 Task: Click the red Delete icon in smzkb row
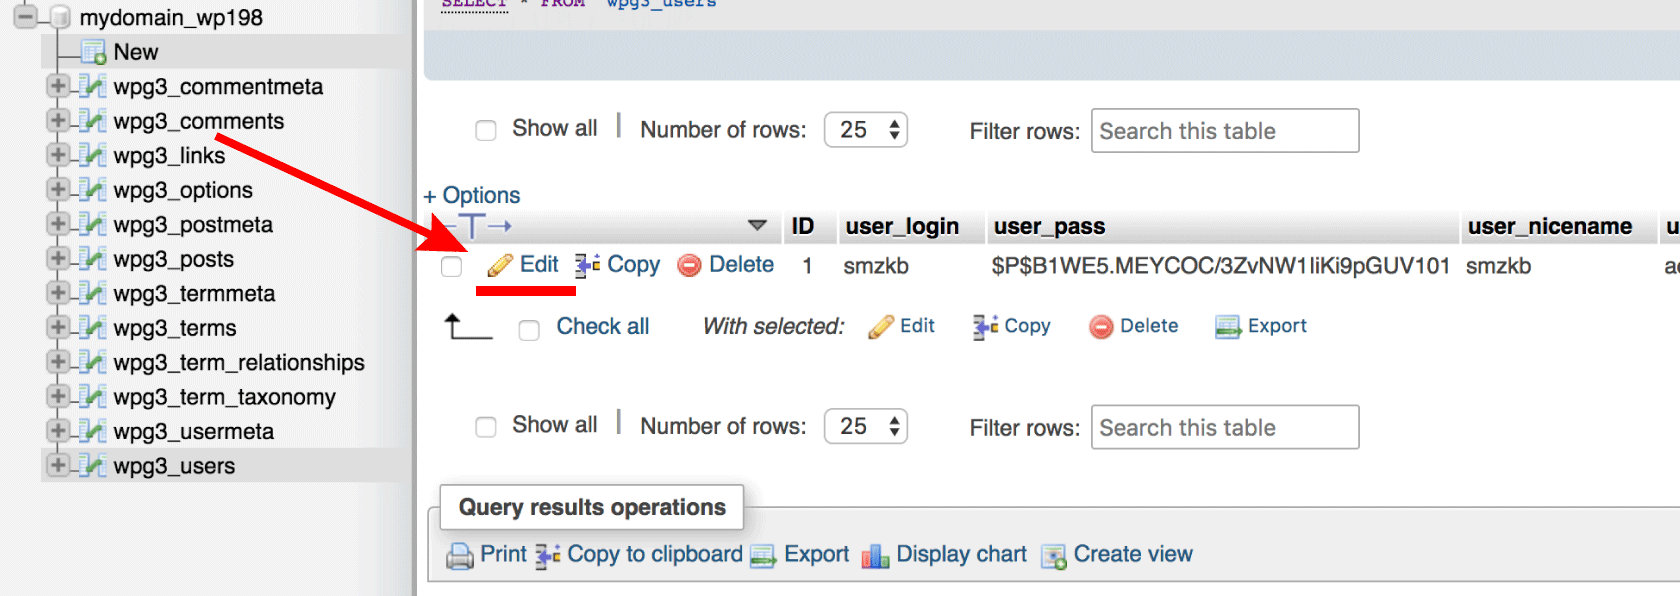[689, 265]
